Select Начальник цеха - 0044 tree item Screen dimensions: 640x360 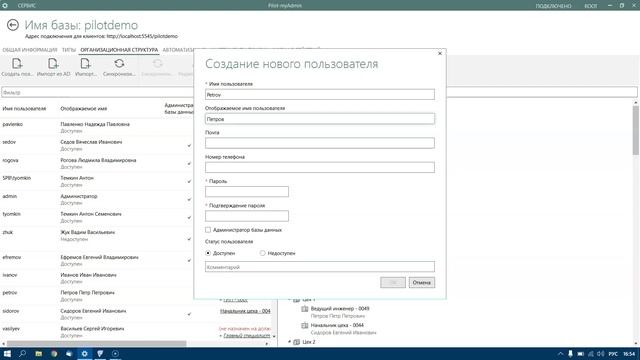[x=337, y=325]
